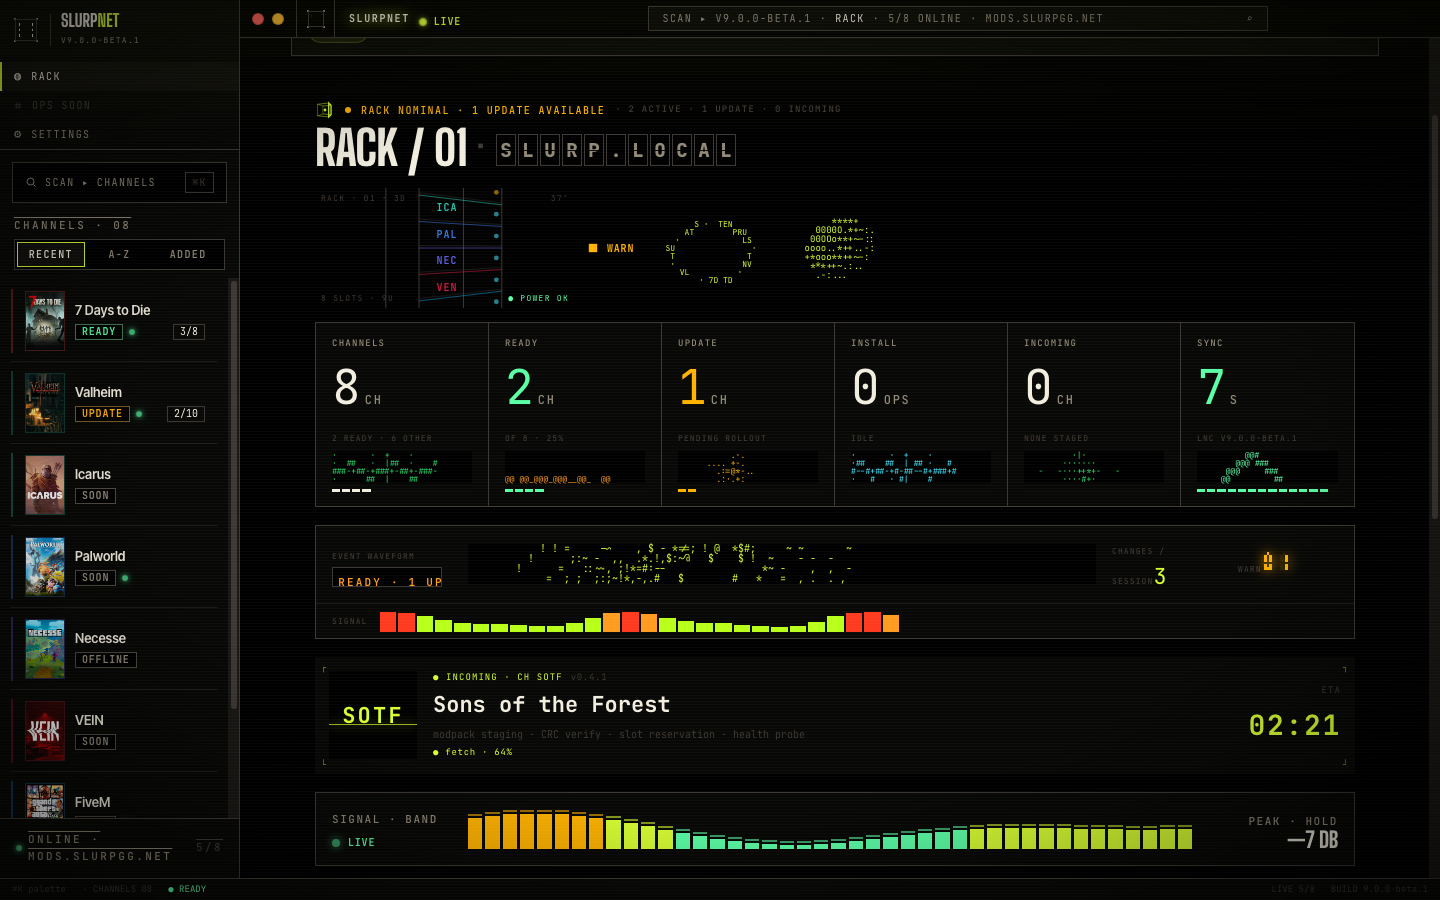This screenshot has height=900, width=1440.
Task: Select the Palworld channel name
Action: pyautogui.click(x=100, y=556)
